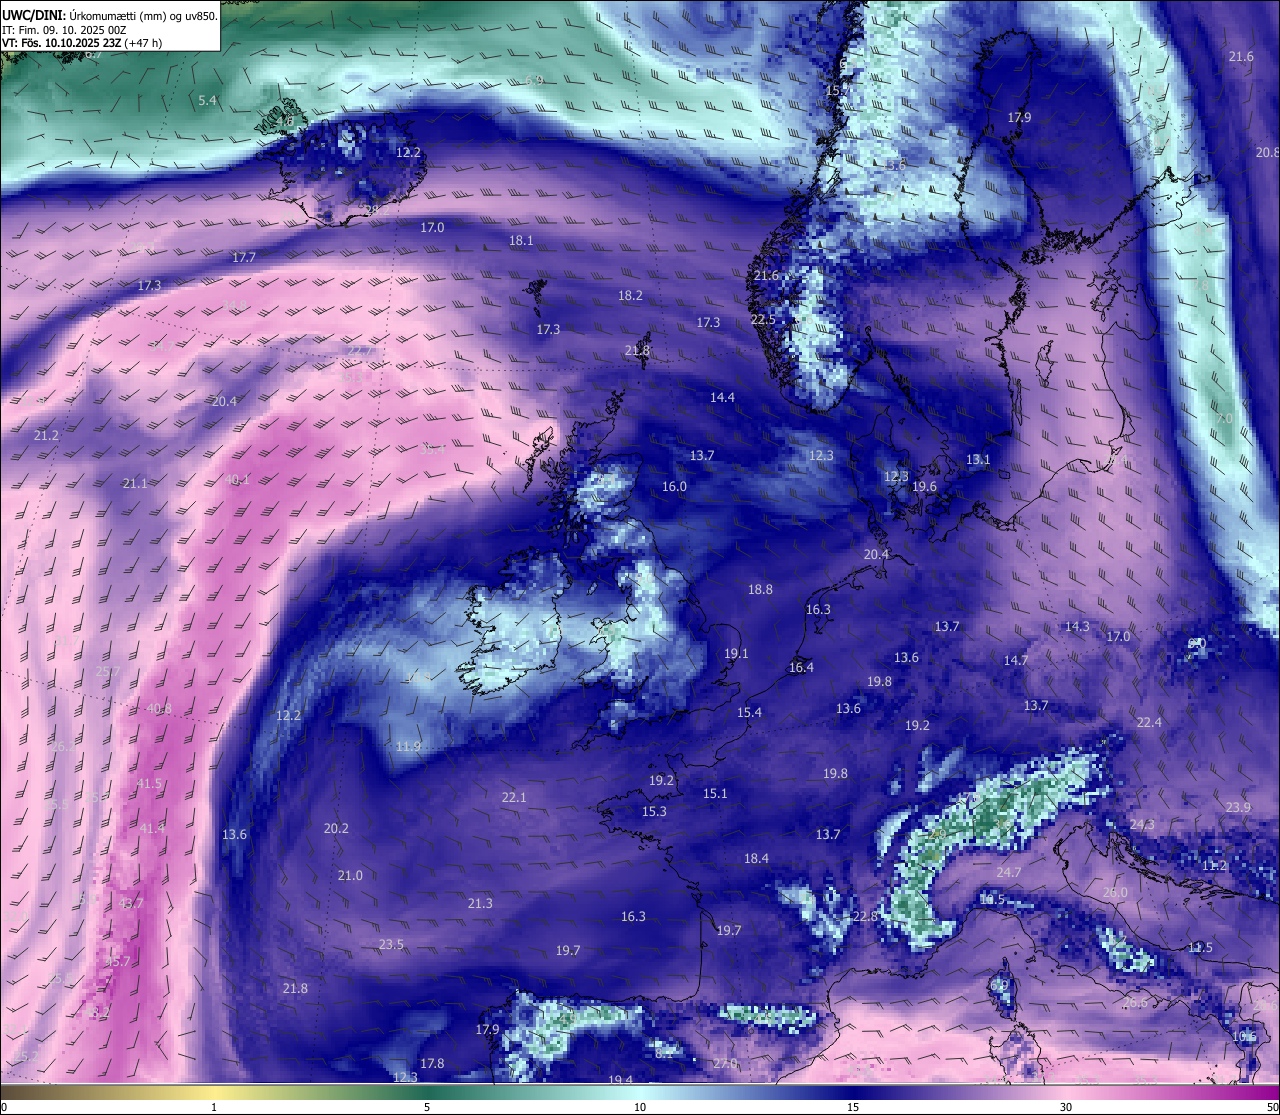Click the 5 tick on the colour scale
Image resolution: width=1280 pixels, height=1115 pixels.
pyautogui.click(x=427, y=1107)
